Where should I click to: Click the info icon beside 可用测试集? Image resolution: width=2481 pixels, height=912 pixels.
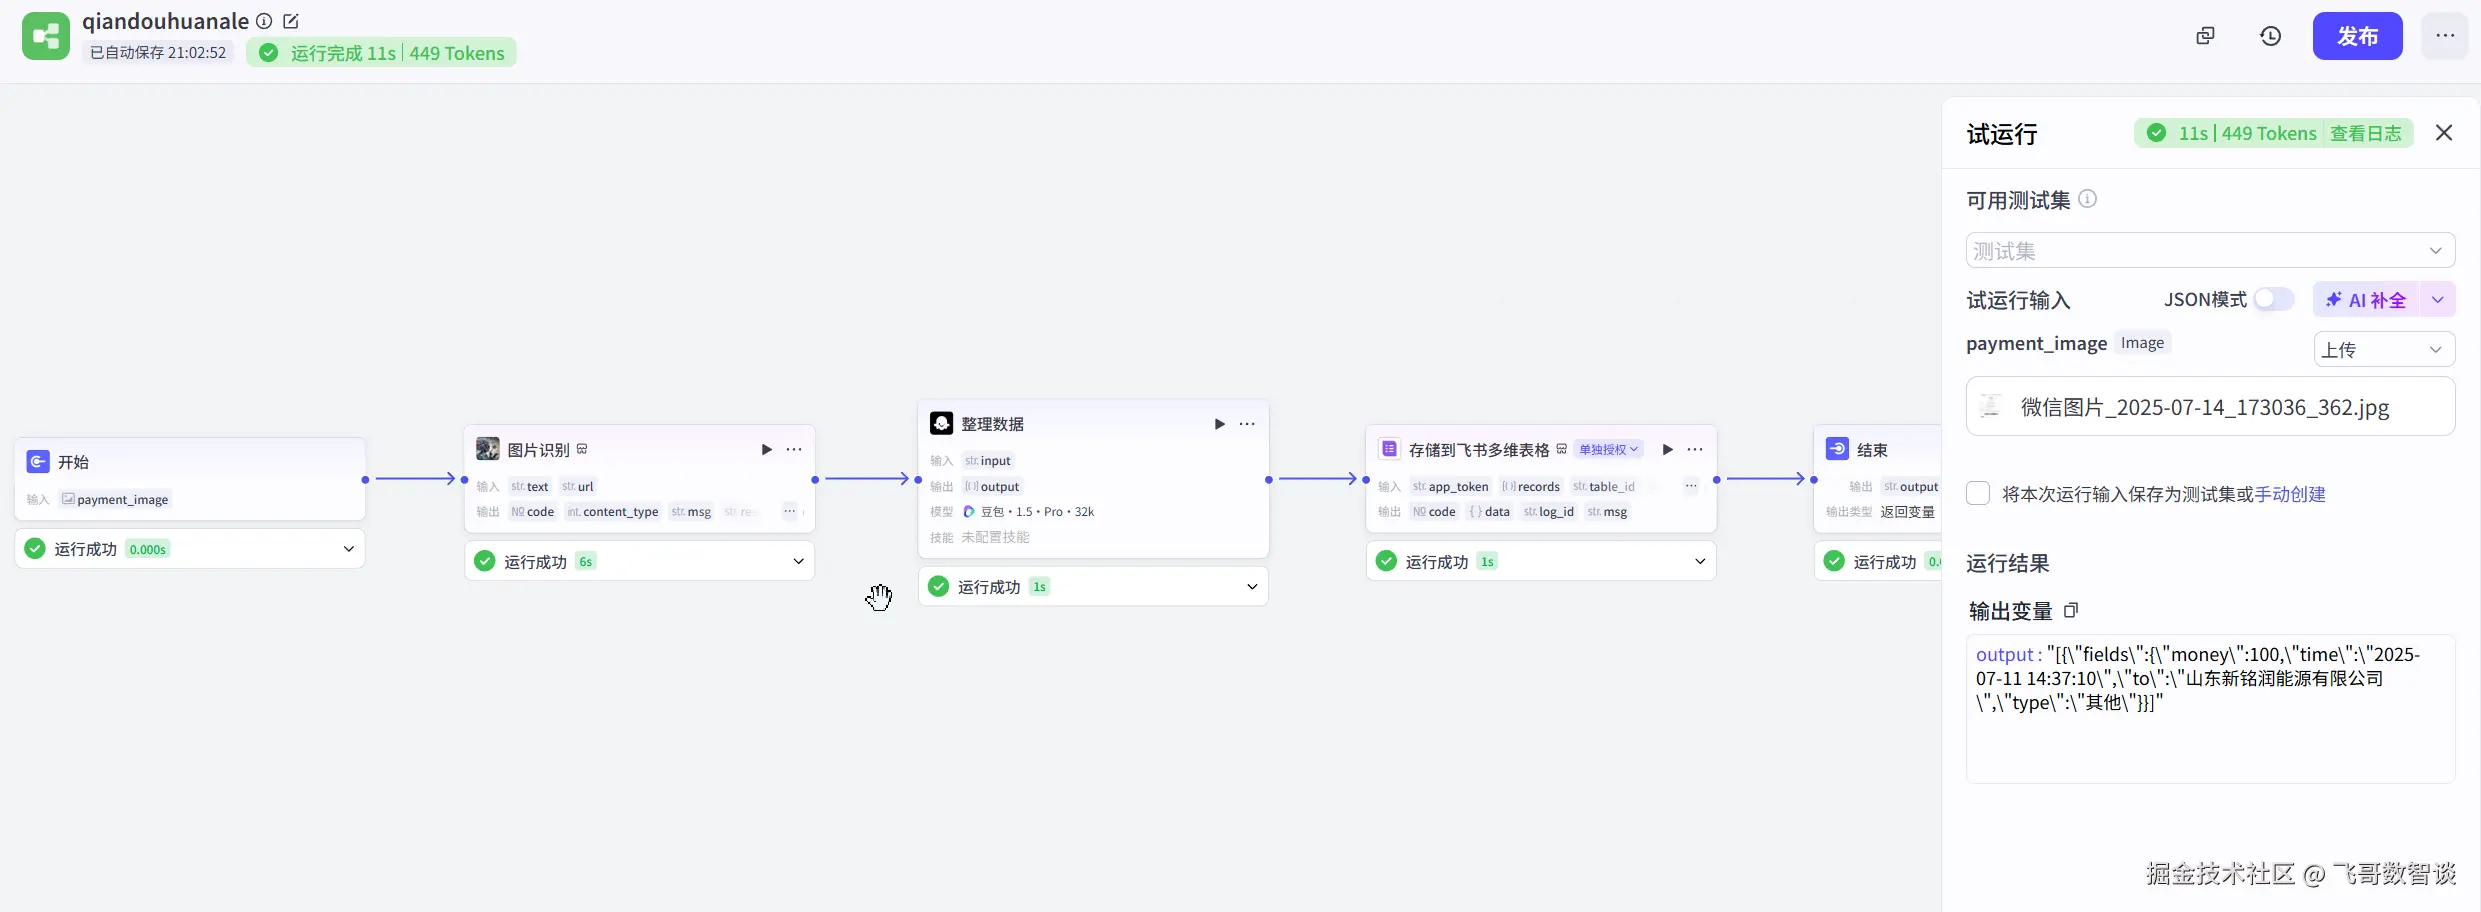coord(2088,199)
